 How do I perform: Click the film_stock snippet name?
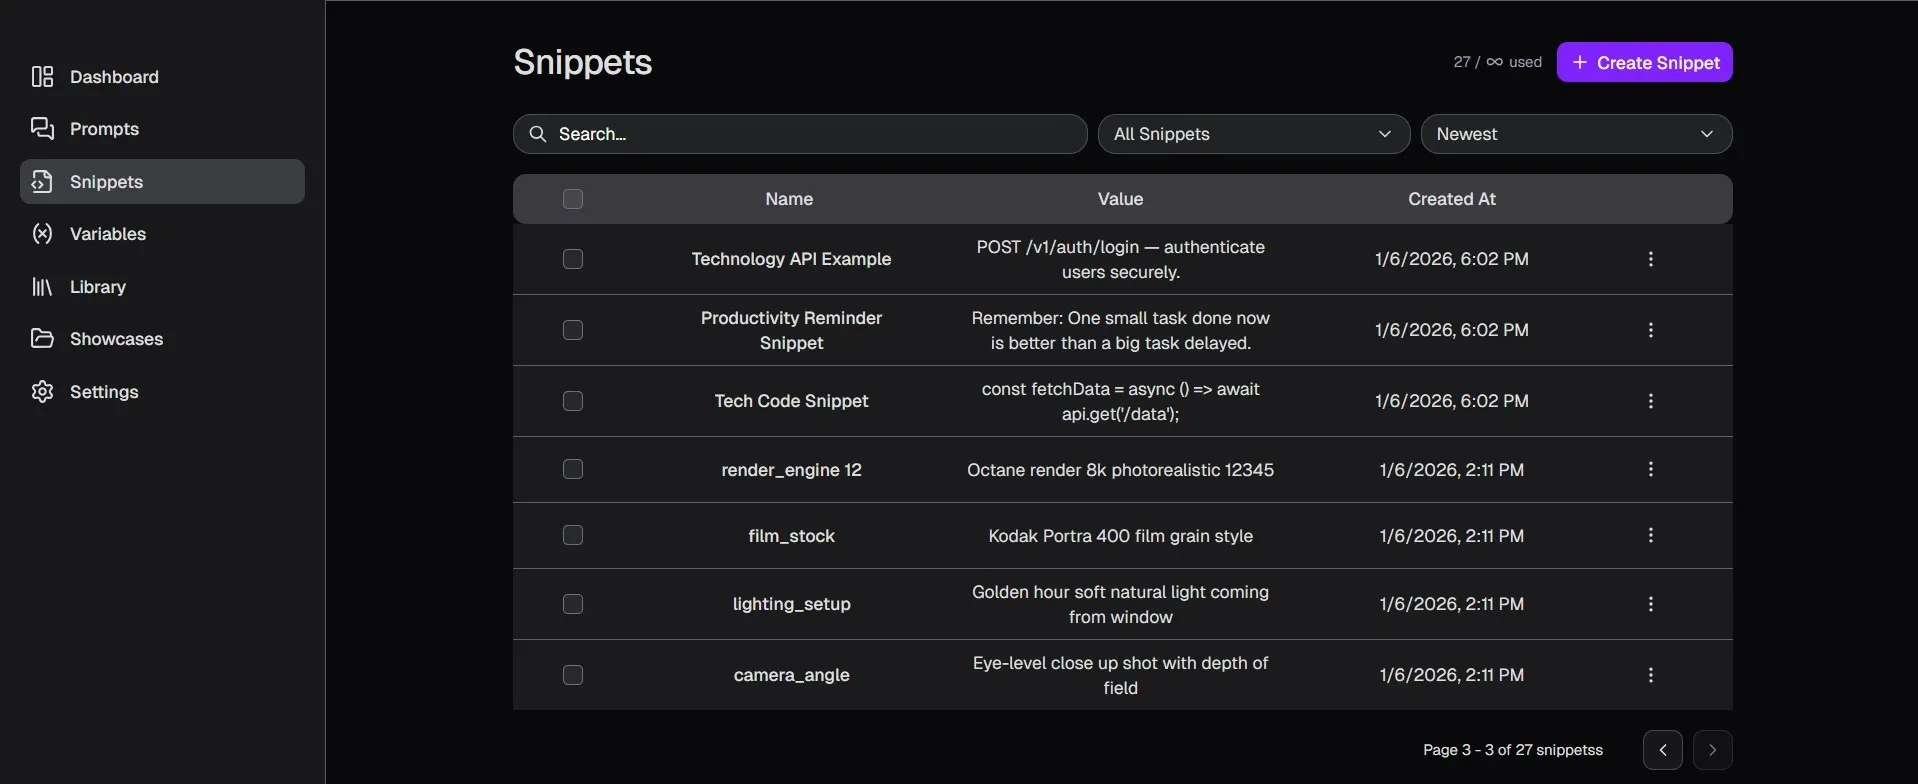point(791,536)
